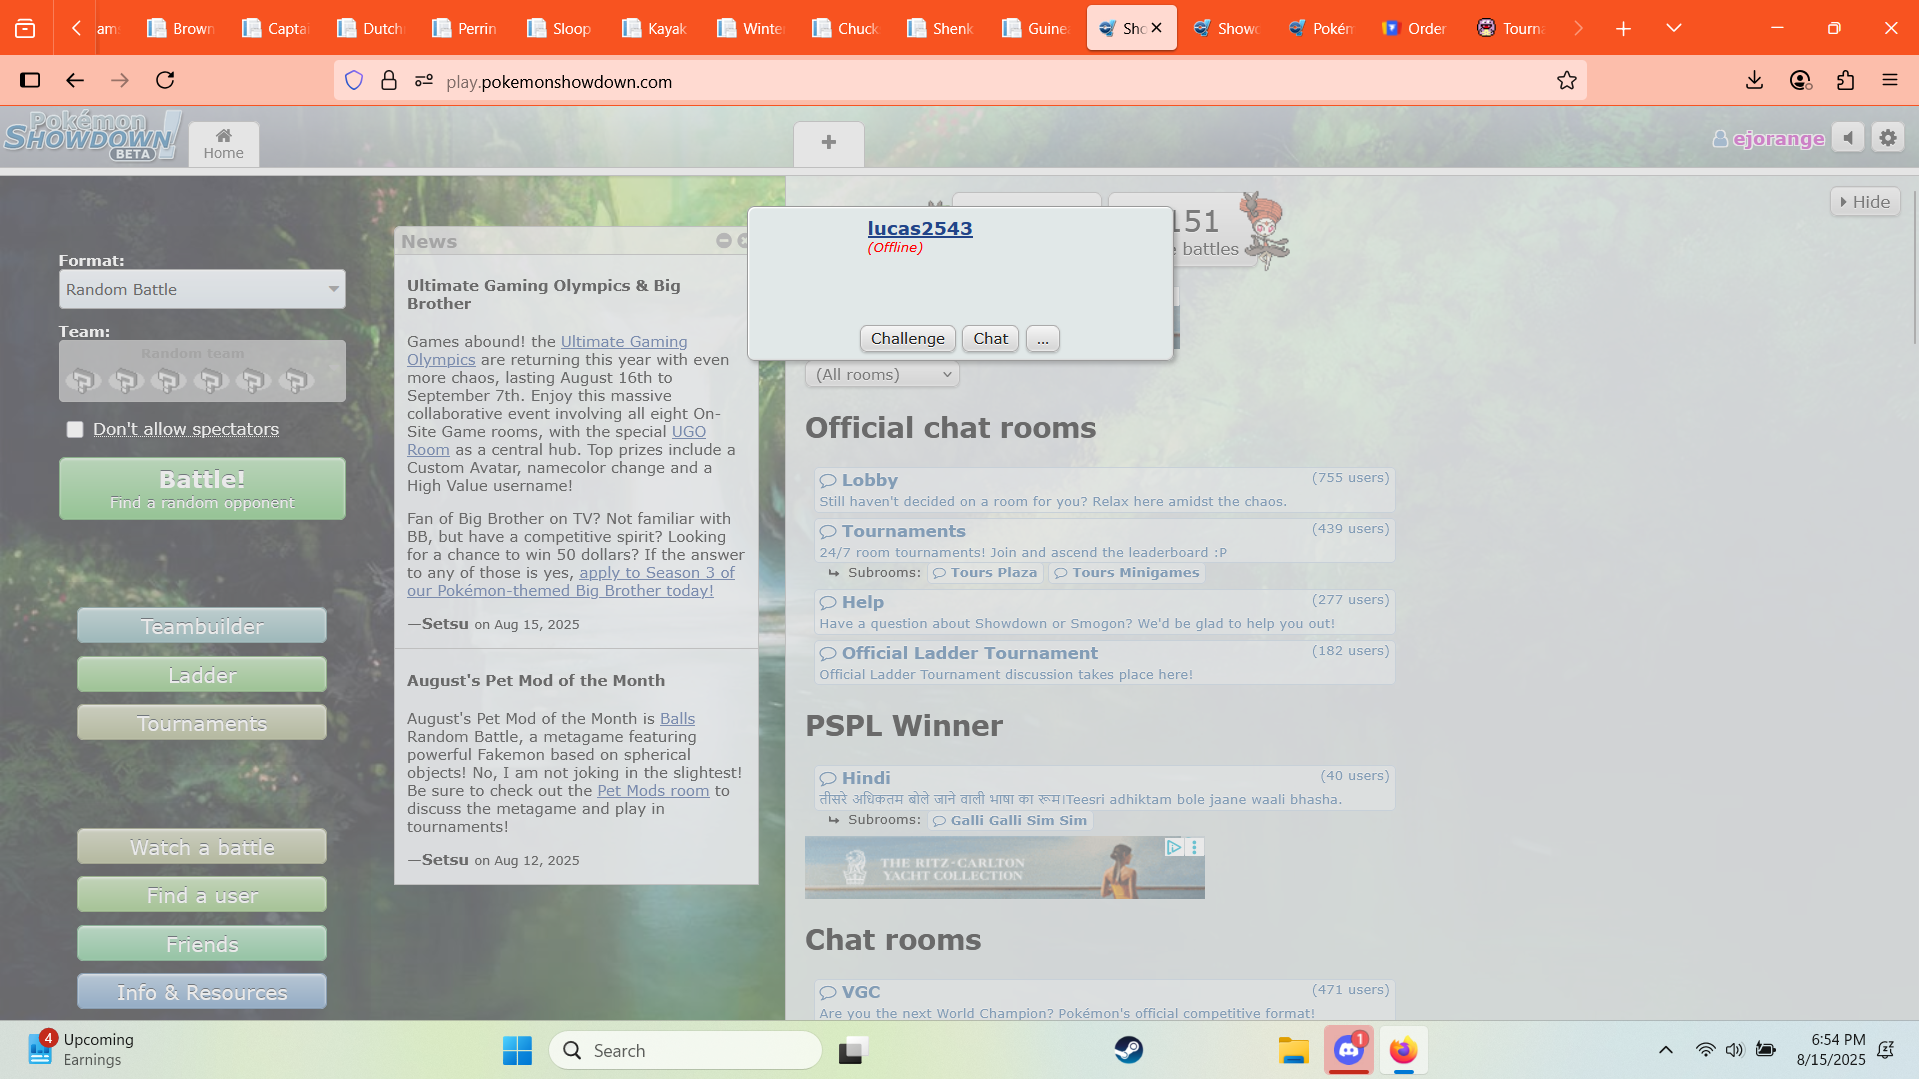The height and width of the screenshot is (1079, 1919).
Task: Hide the rooms list panel
Action: (x=1866, y=202)
